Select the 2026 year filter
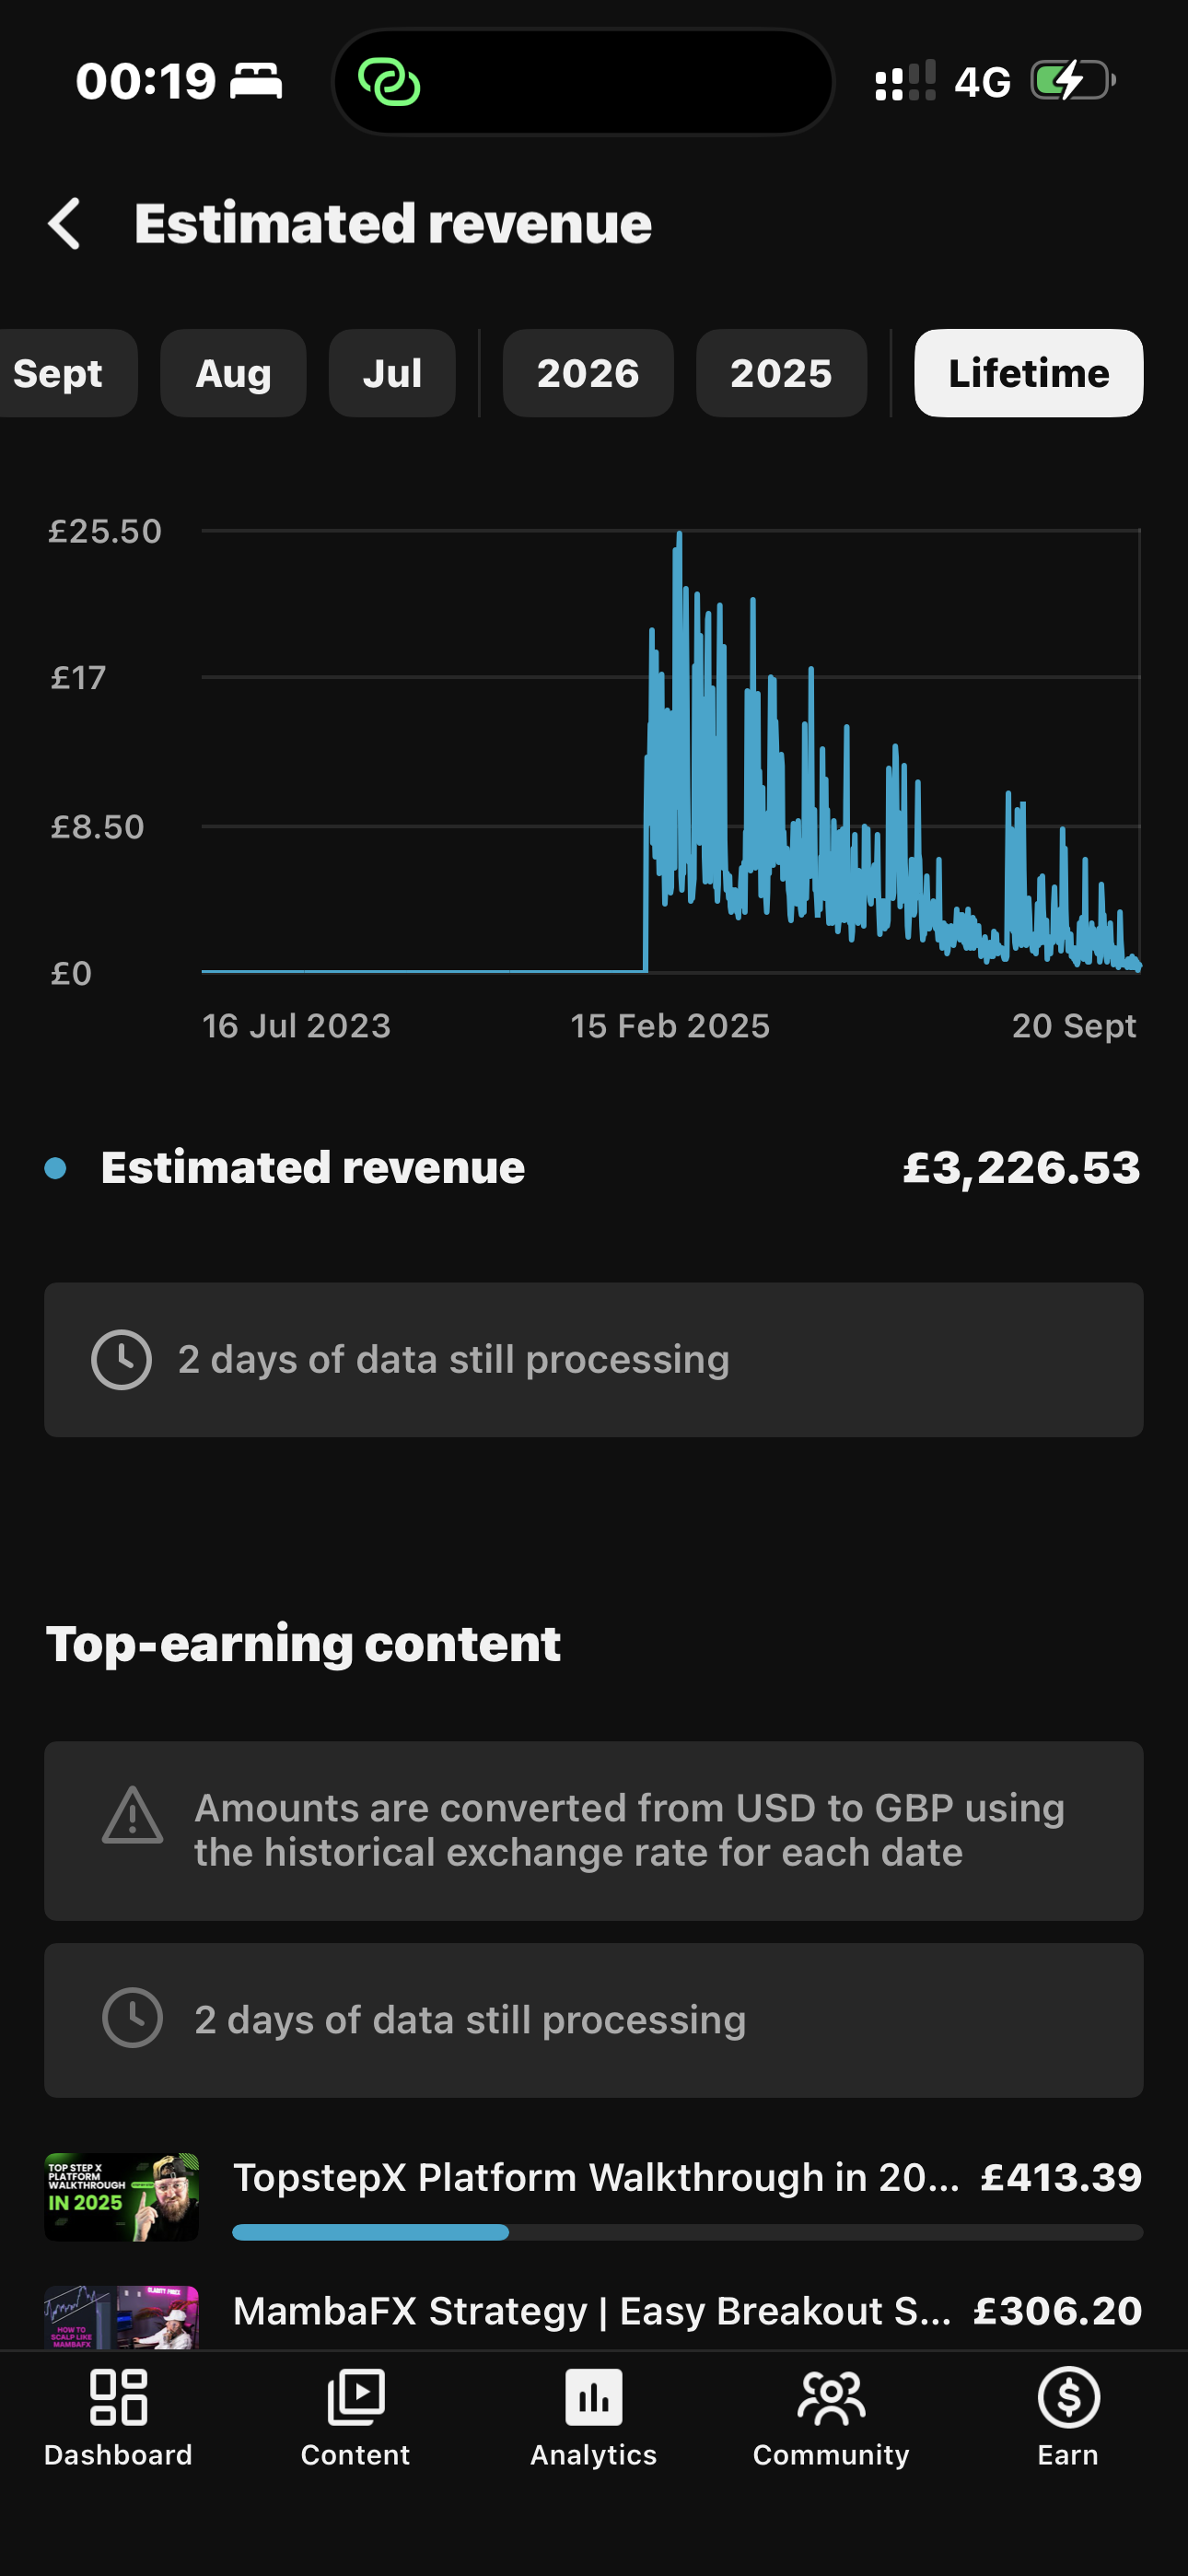 [x=588, y=373]
